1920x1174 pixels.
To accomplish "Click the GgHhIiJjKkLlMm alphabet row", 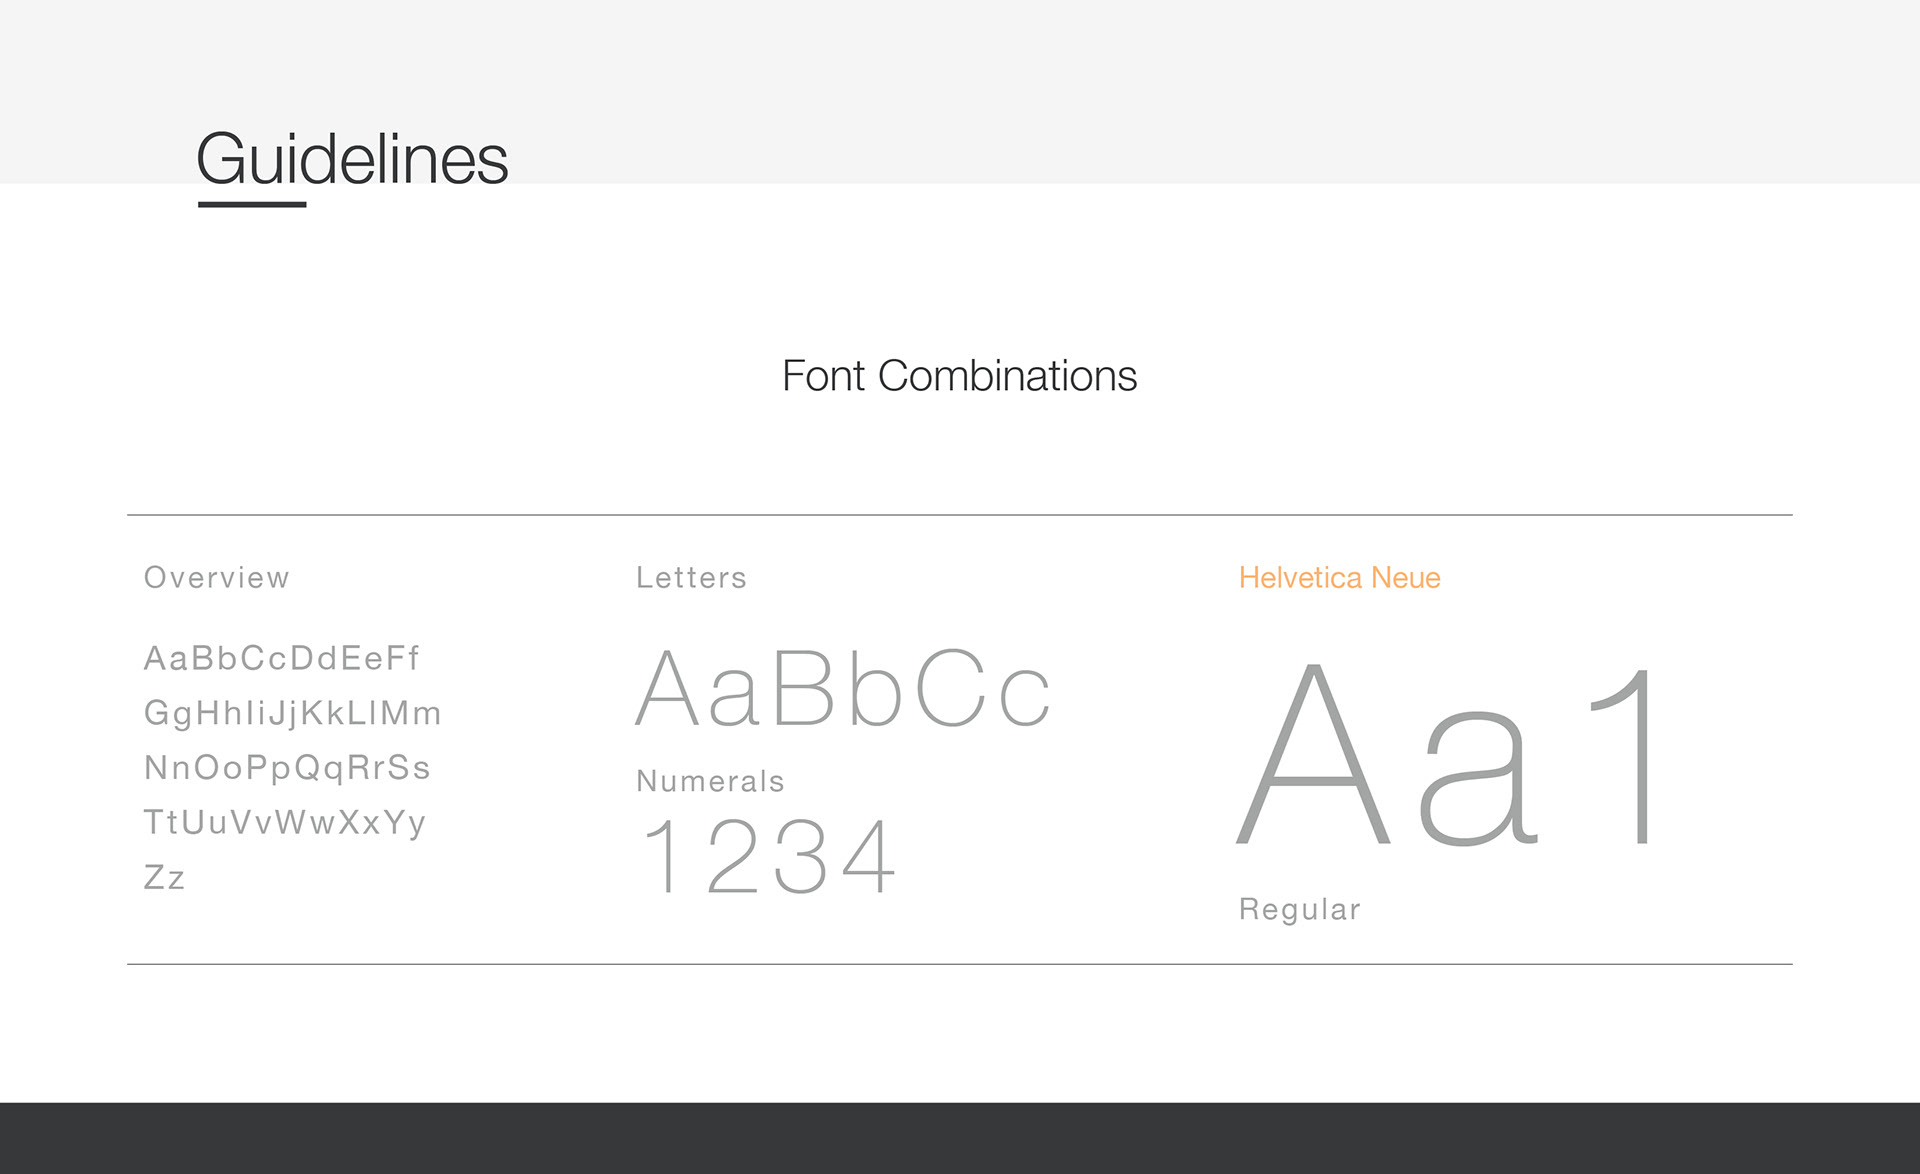I will click(292, 713).
